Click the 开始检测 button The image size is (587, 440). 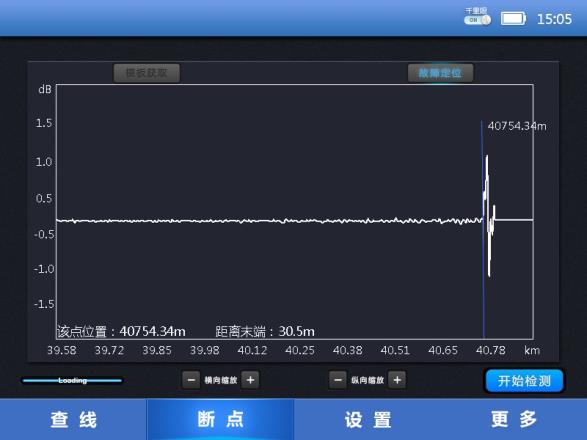click(x=524, y=381)
